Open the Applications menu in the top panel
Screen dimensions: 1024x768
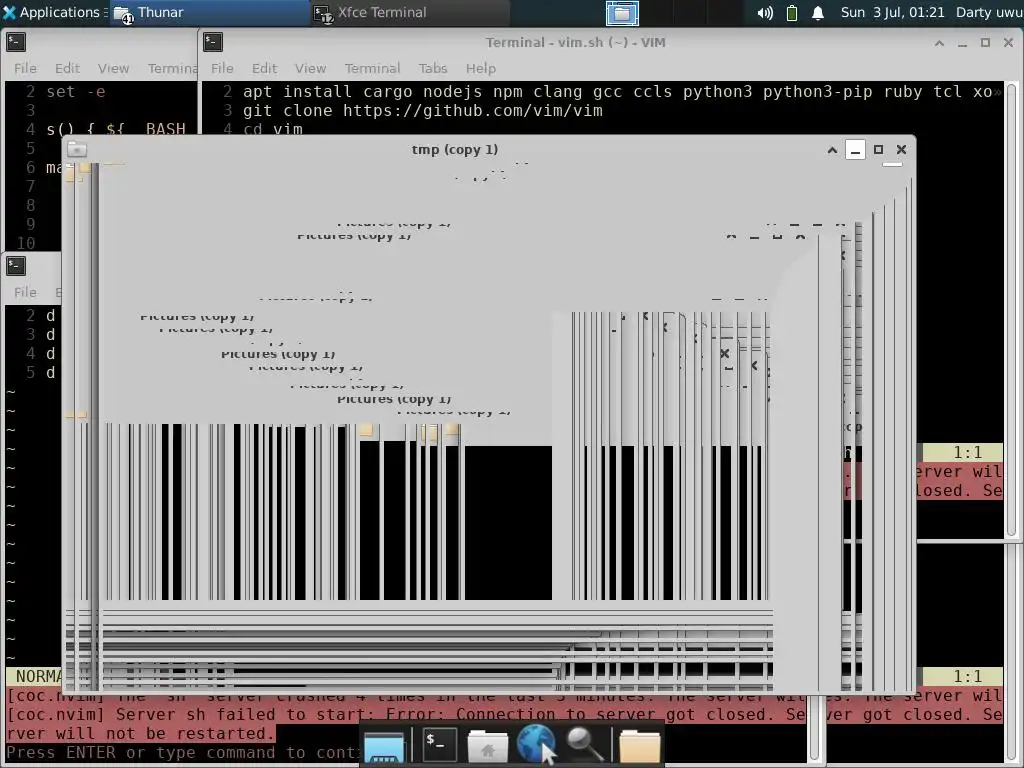54,12
